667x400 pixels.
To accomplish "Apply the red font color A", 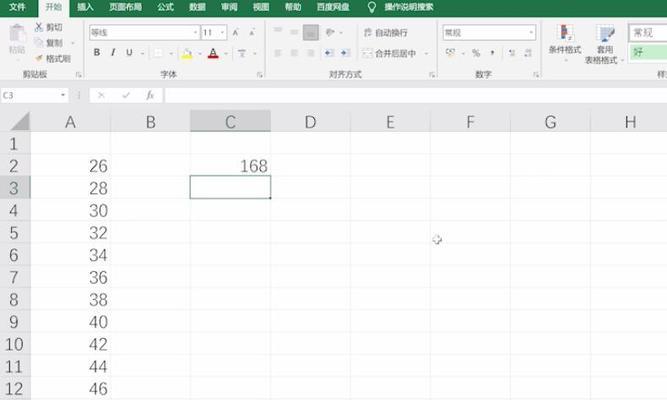I will (213, 54).
